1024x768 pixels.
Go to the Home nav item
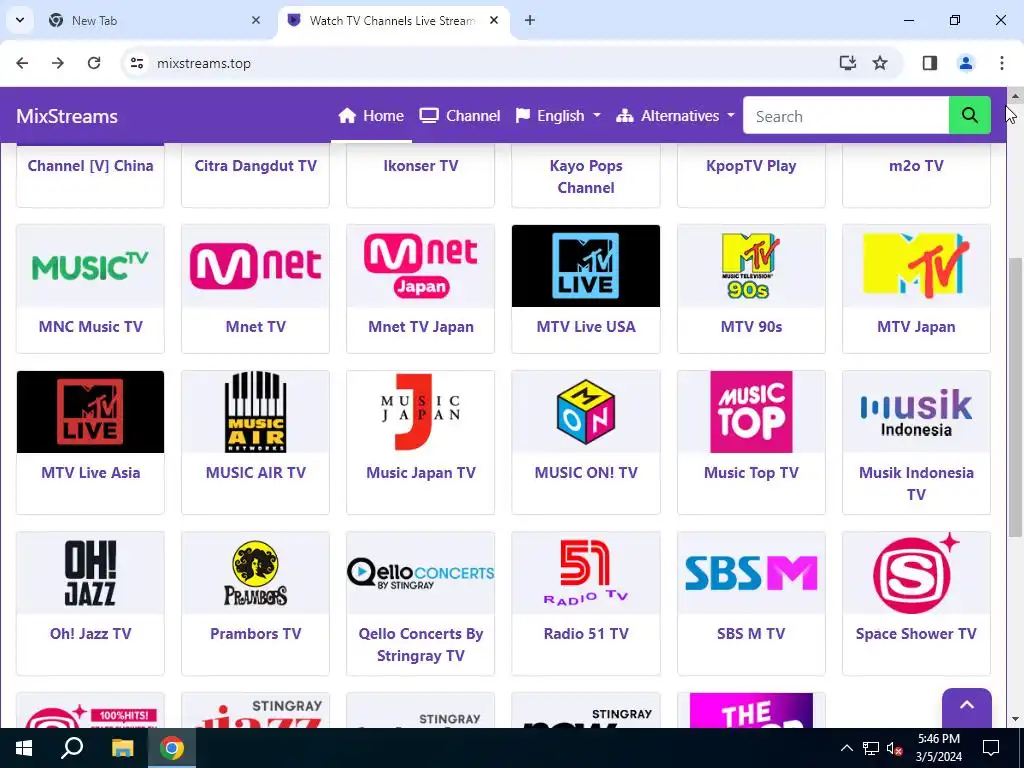tap(371, 116)
